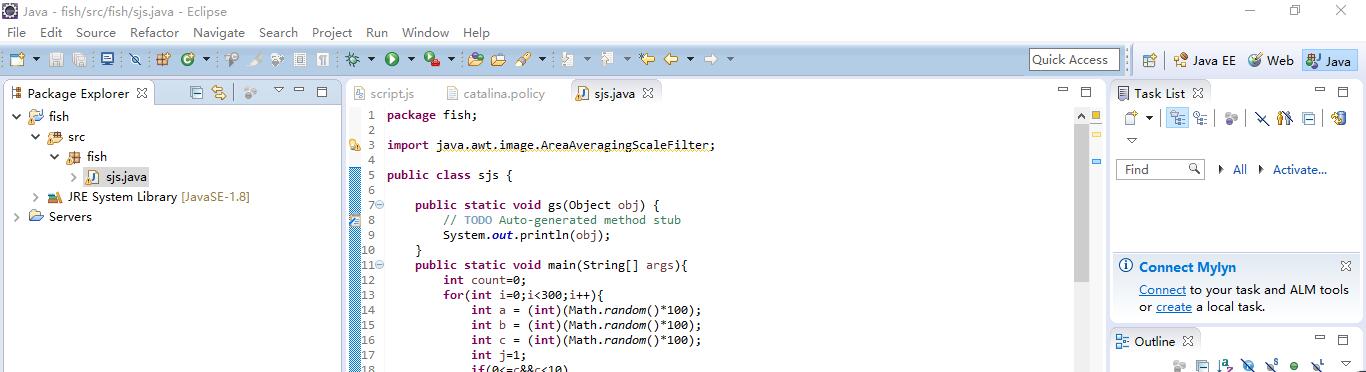Click the Connect link in Mylyn notice
The width and height of the screenshot is (1366, 372).
pos(1162,289)
